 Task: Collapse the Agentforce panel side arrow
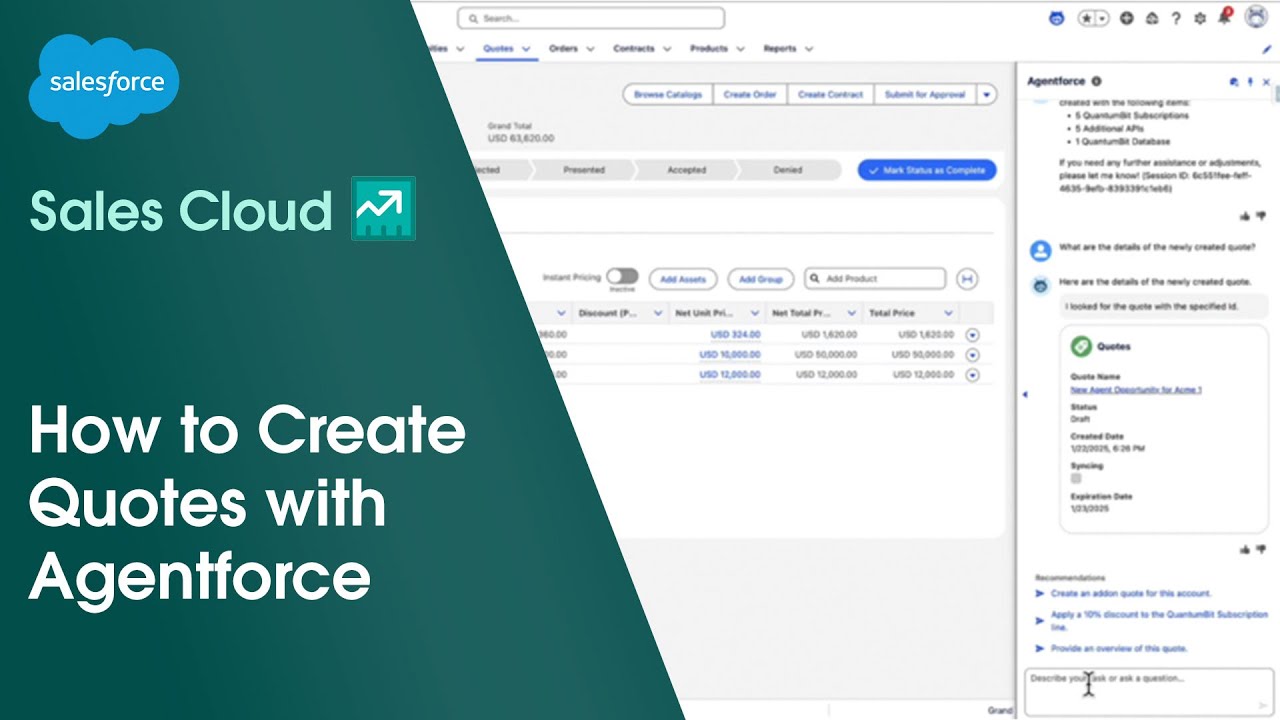coord(1024,395)
